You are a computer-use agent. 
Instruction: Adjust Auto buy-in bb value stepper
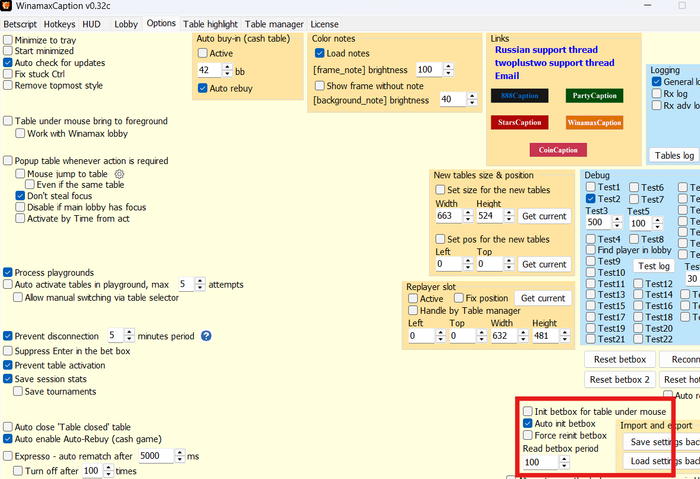pos(228,70)
